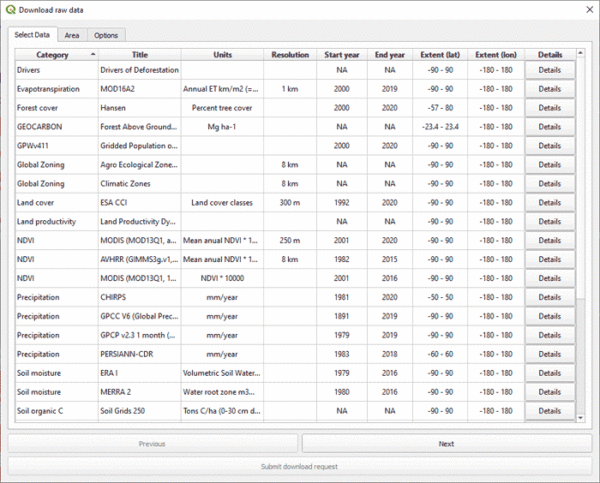
Task: Click the table scrollbar up arrow
Action: click(580, 53)
